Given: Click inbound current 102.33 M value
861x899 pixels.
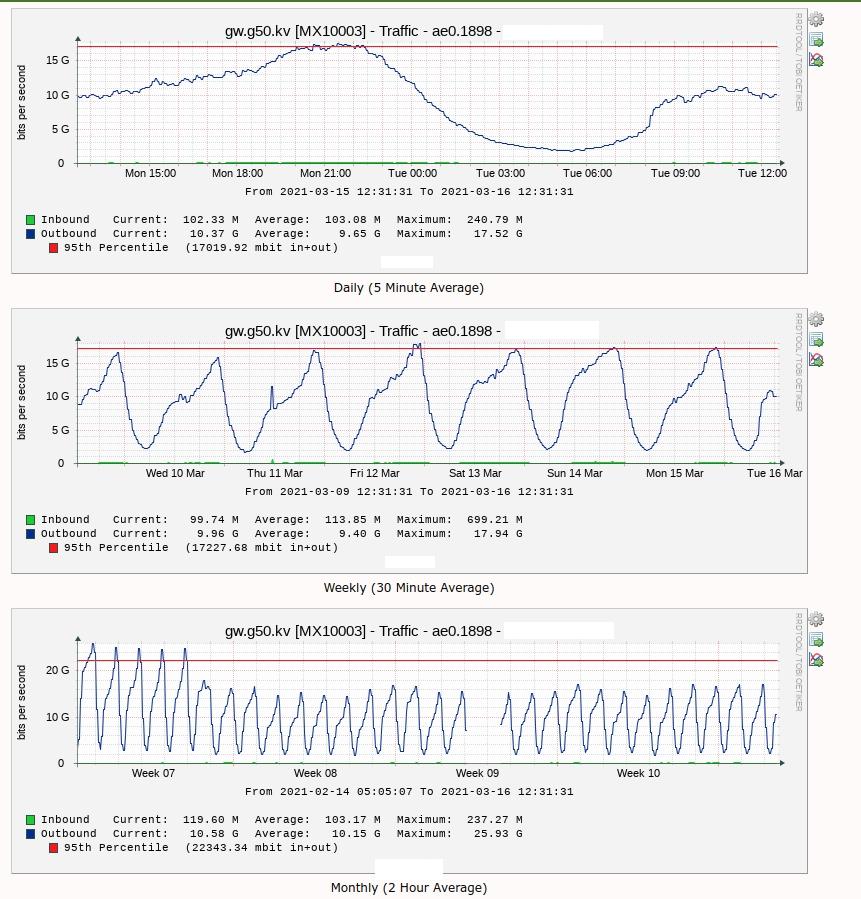Looking at the screenshot, I should pos(210,220).
